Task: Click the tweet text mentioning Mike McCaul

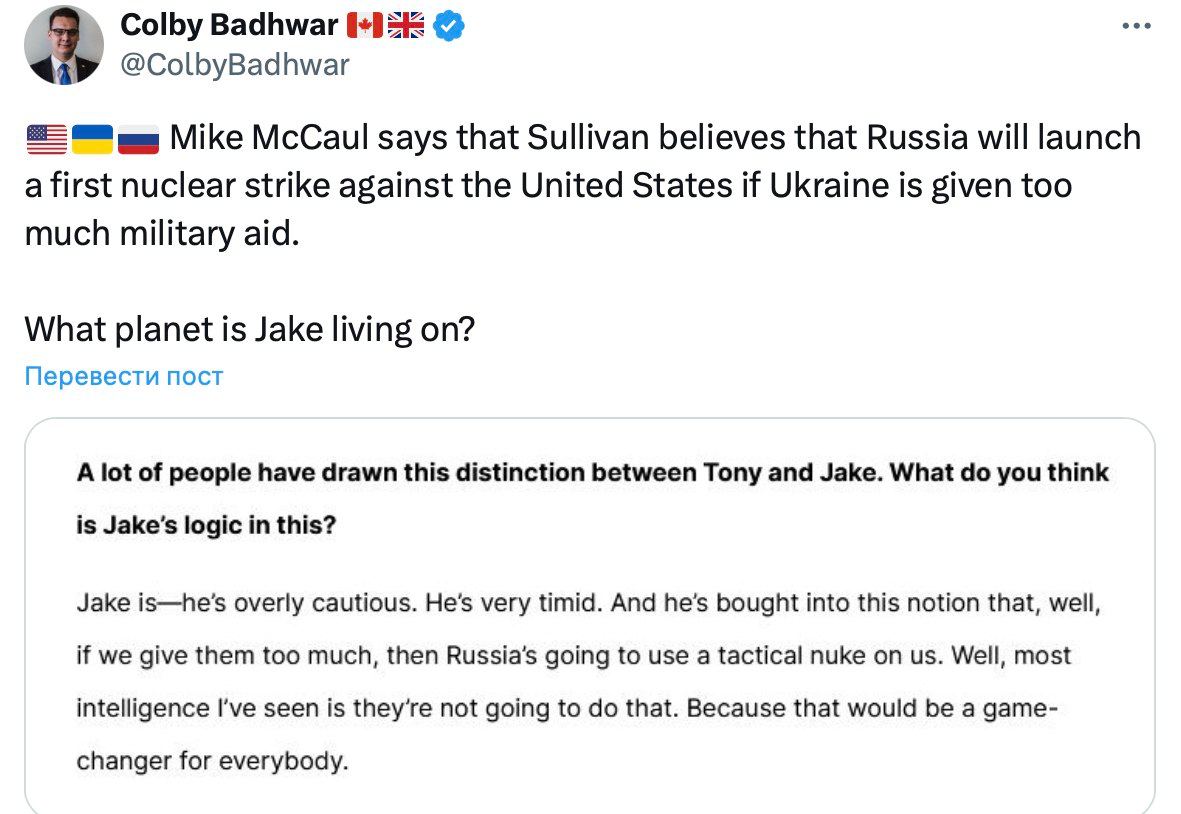Action: (x=655, y=138)
